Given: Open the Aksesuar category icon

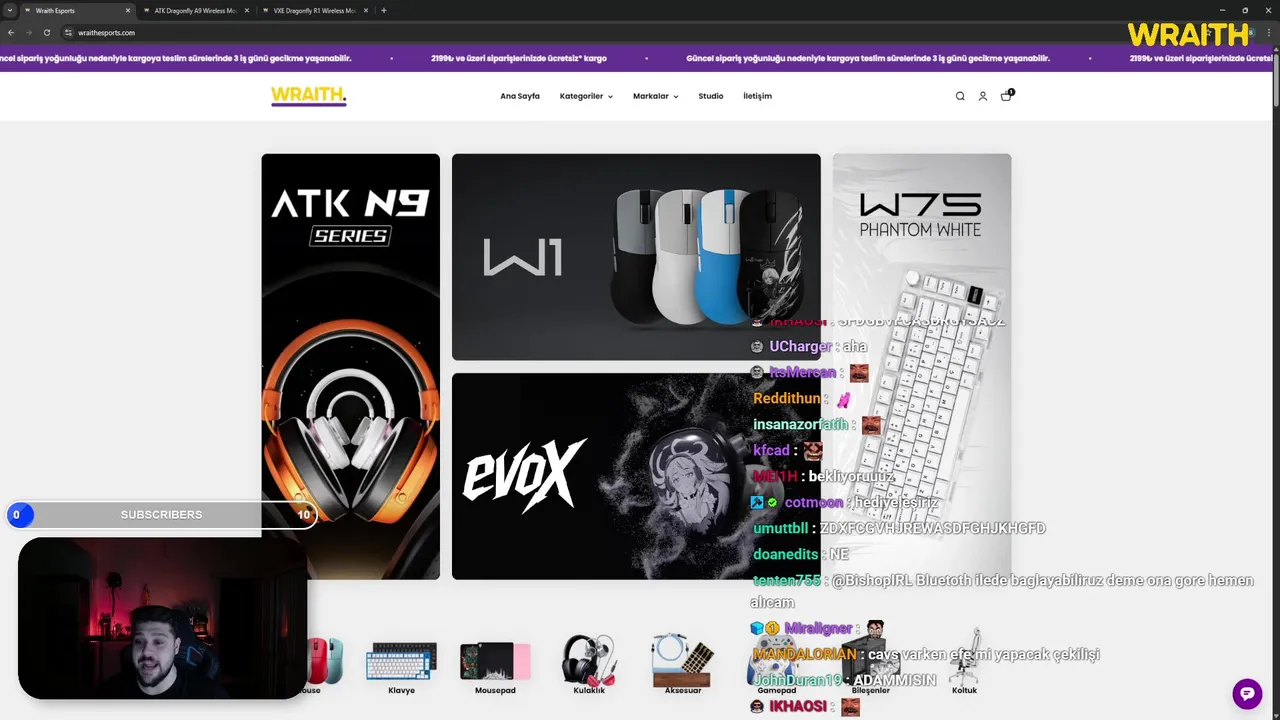Looking at the screenshot, I should click(x=683, y=663).
